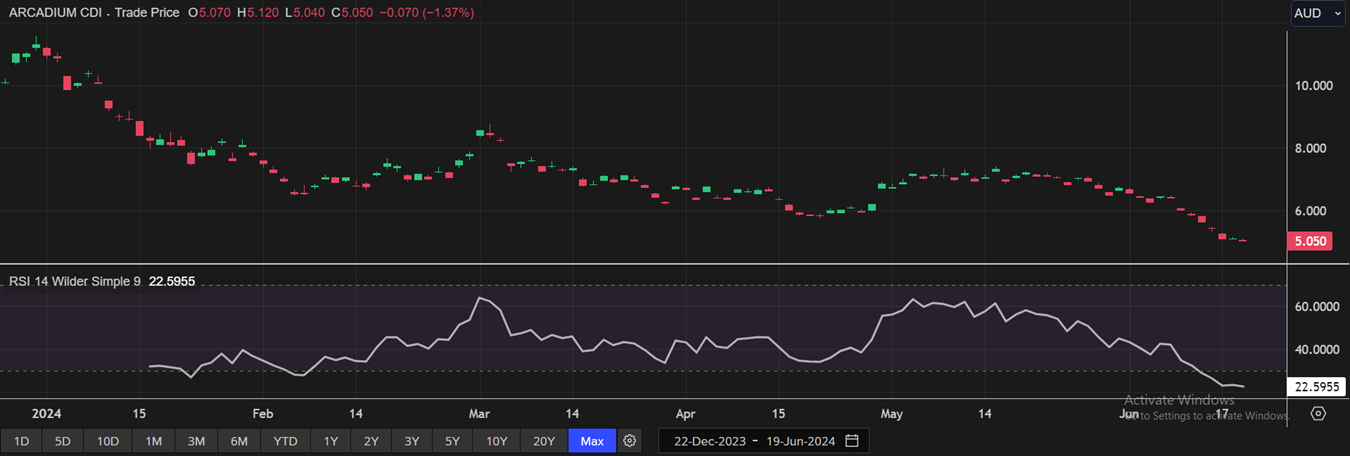
Task: Select the Max time range
Action: [592, 441]
